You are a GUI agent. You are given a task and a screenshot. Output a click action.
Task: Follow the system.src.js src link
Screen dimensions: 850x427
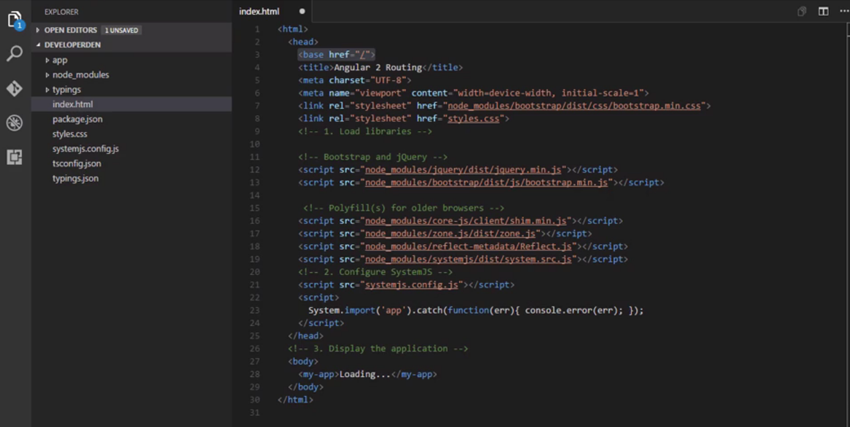(468, 260)
